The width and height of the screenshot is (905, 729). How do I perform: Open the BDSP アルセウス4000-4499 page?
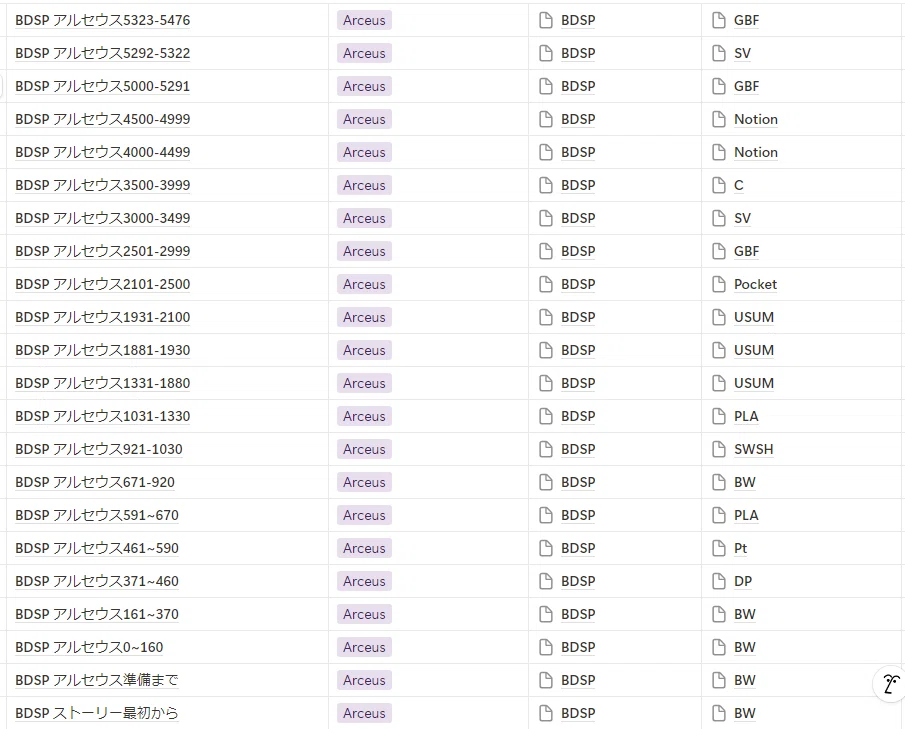[102, 152]
